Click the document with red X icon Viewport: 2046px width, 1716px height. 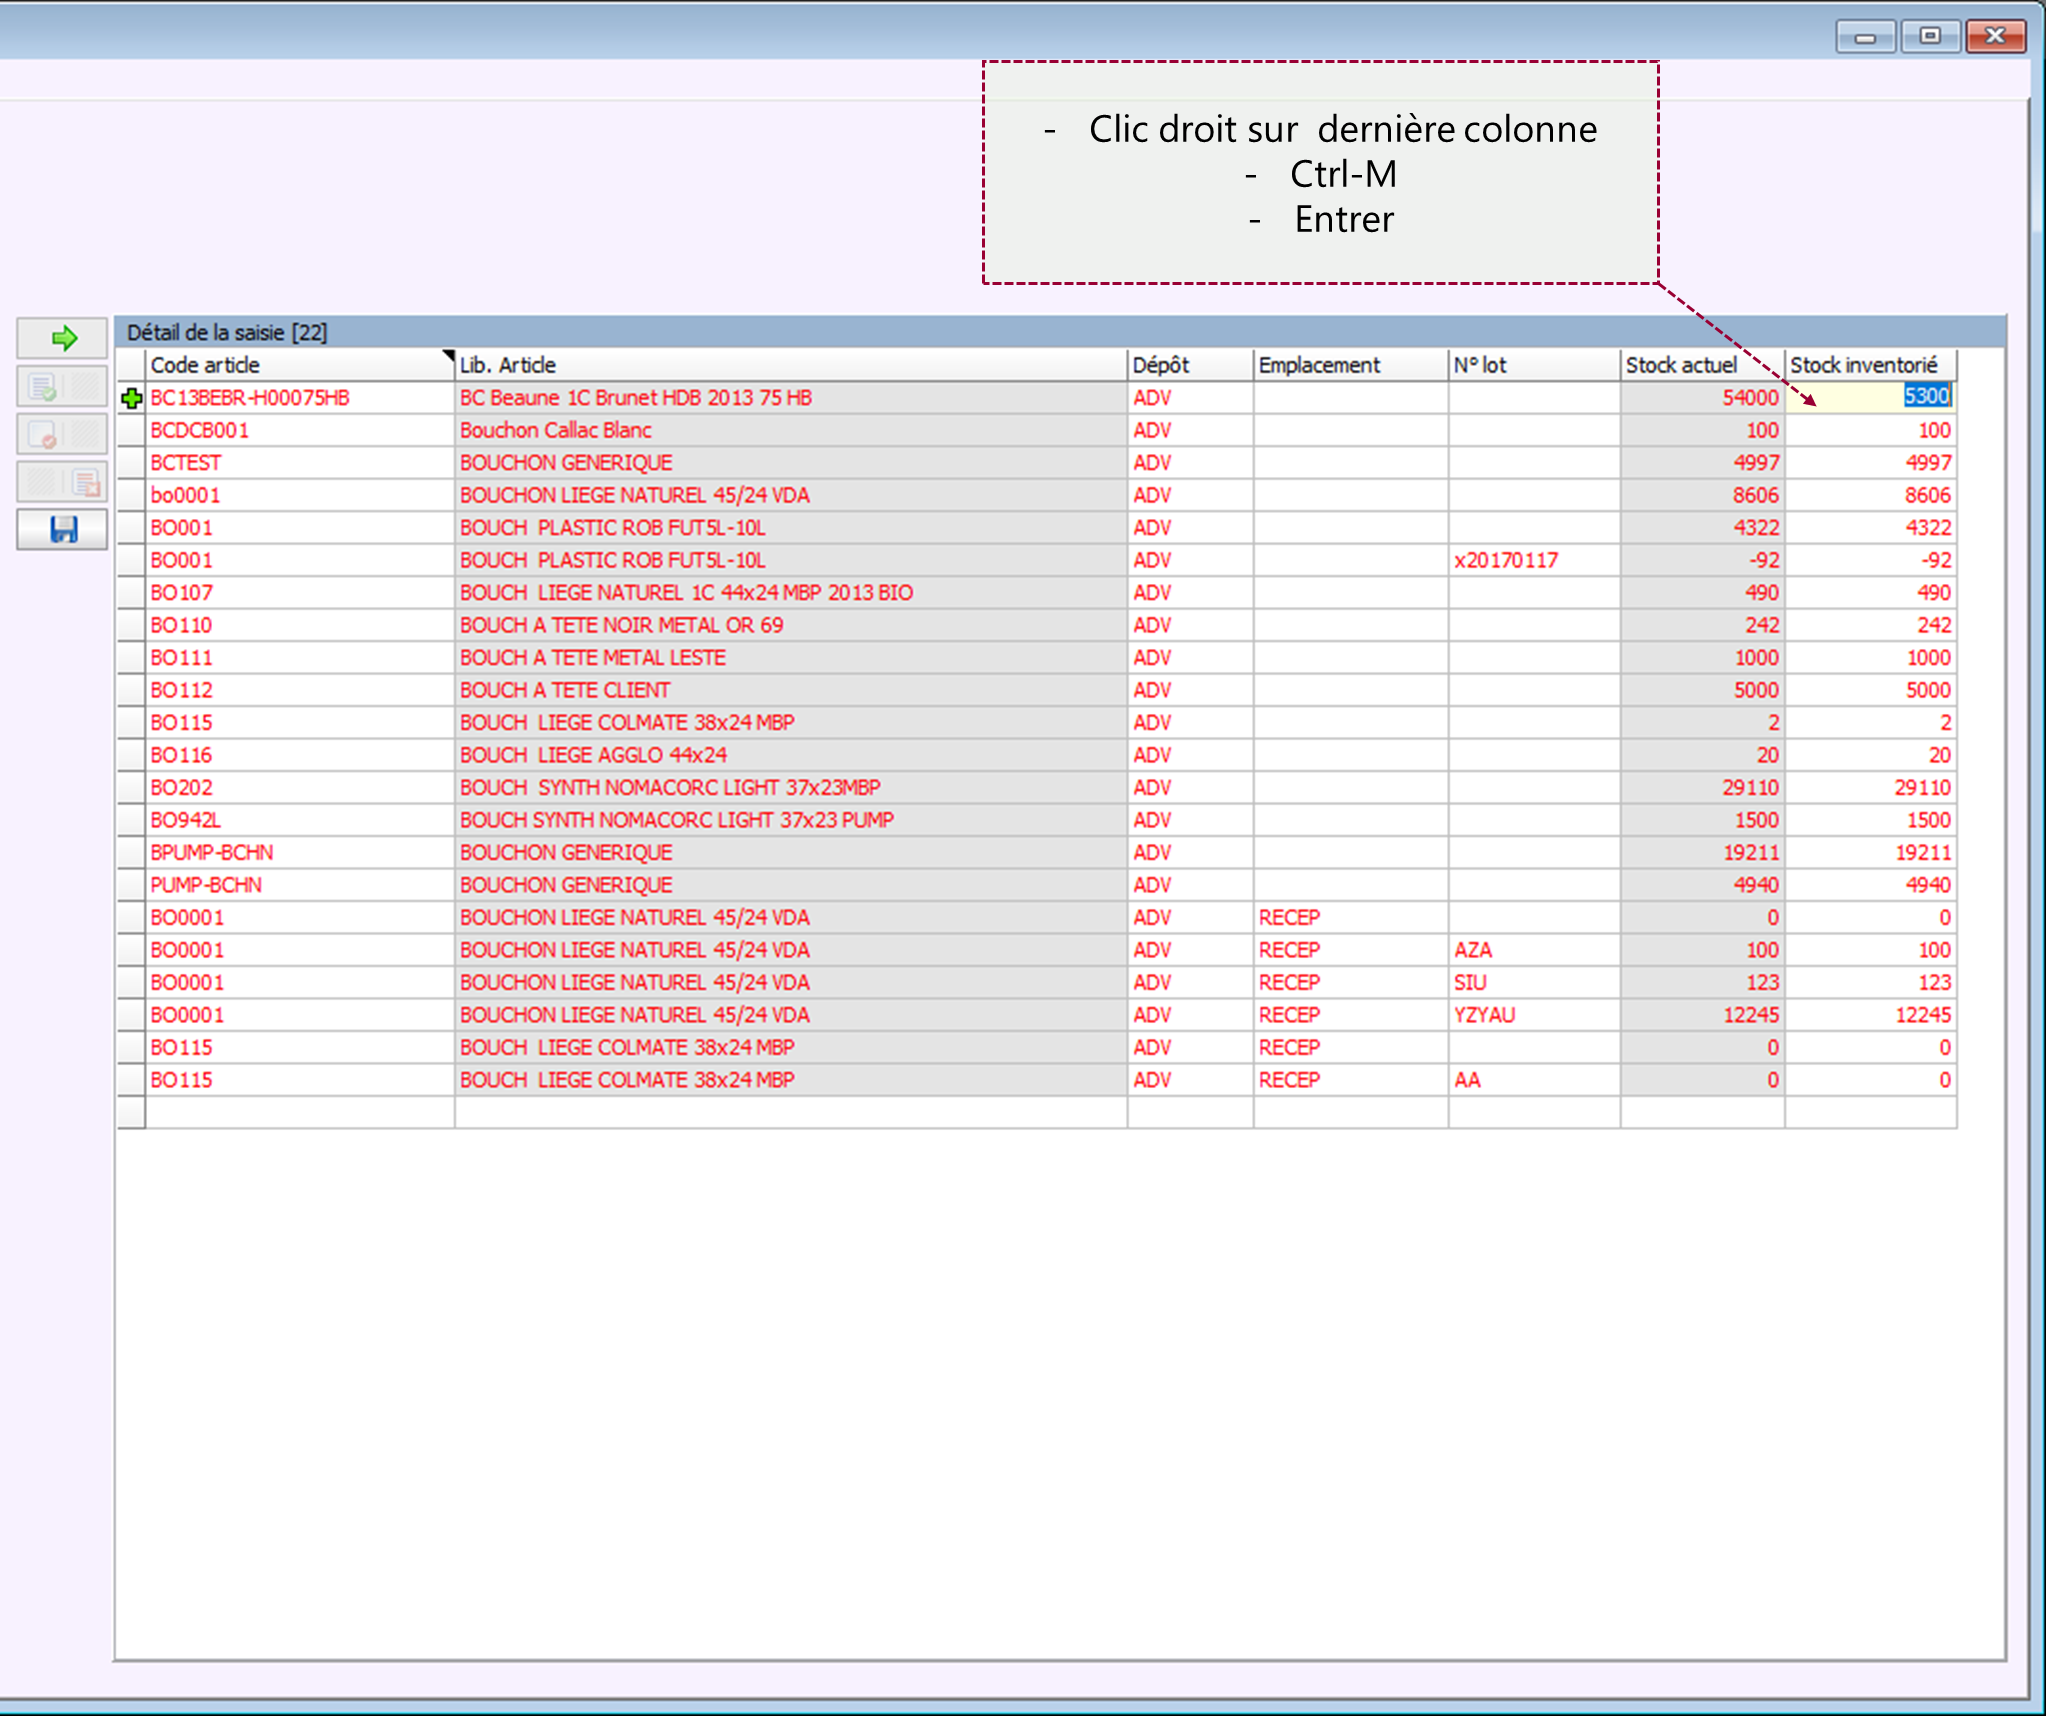click(86, 483)
